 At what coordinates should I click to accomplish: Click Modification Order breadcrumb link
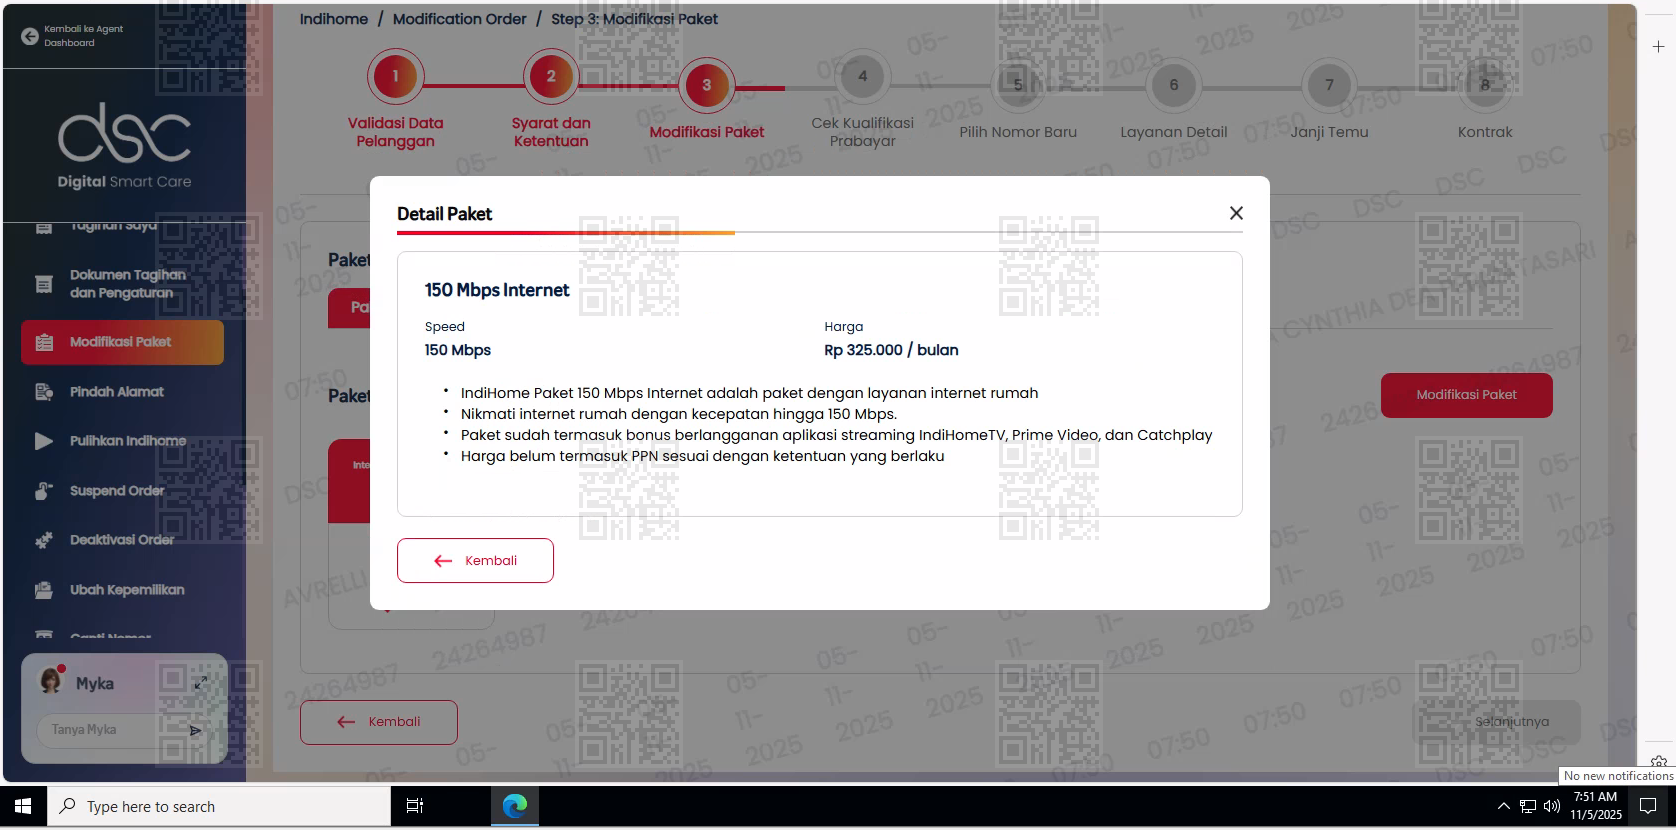click(x=459, y=19)
